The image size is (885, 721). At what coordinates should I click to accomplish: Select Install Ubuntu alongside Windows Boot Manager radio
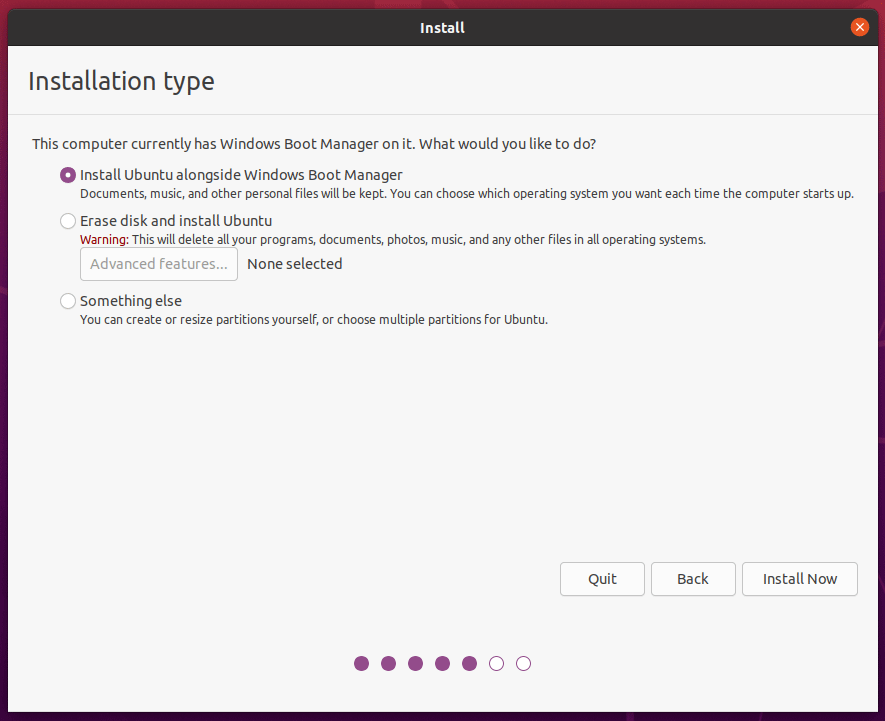click(x=68, y=175)
